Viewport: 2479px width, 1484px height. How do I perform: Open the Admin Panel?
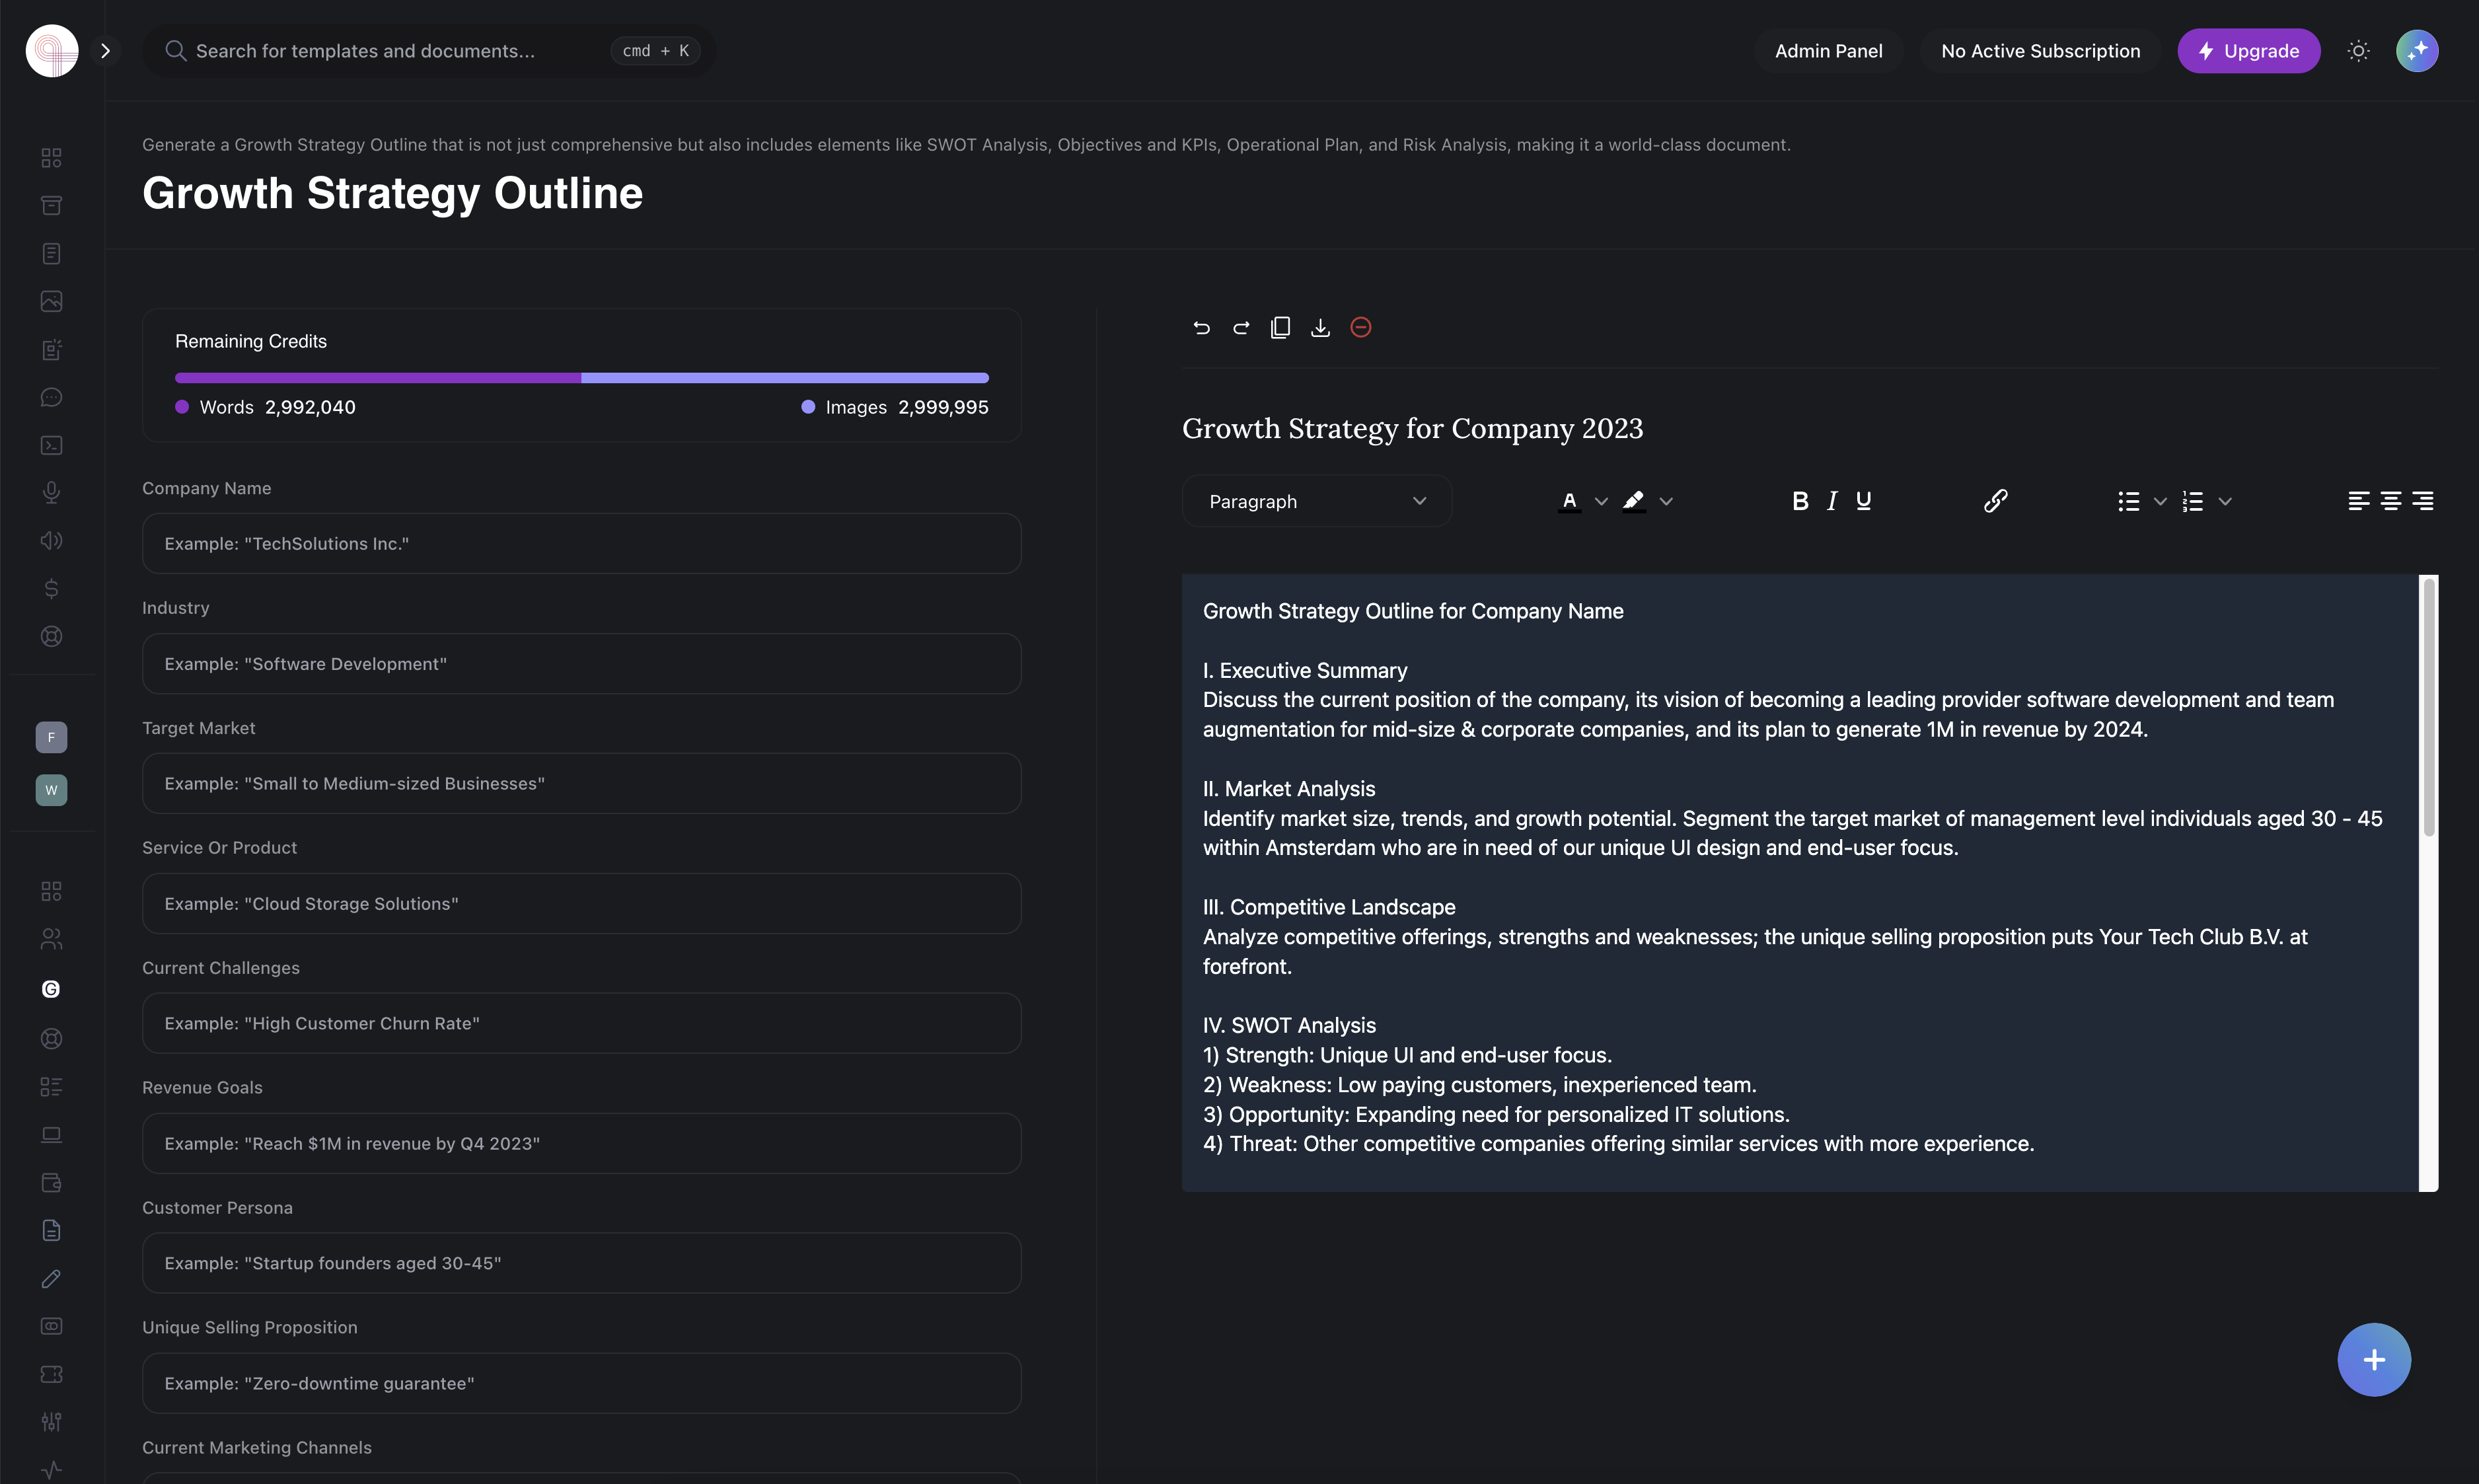pos(1828,51)
